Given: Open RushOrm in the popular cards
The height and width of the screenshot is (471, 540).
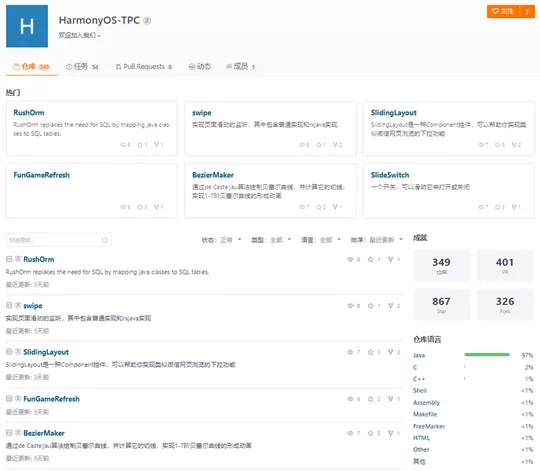Looking at the screenshot, I should coord(29,113).
